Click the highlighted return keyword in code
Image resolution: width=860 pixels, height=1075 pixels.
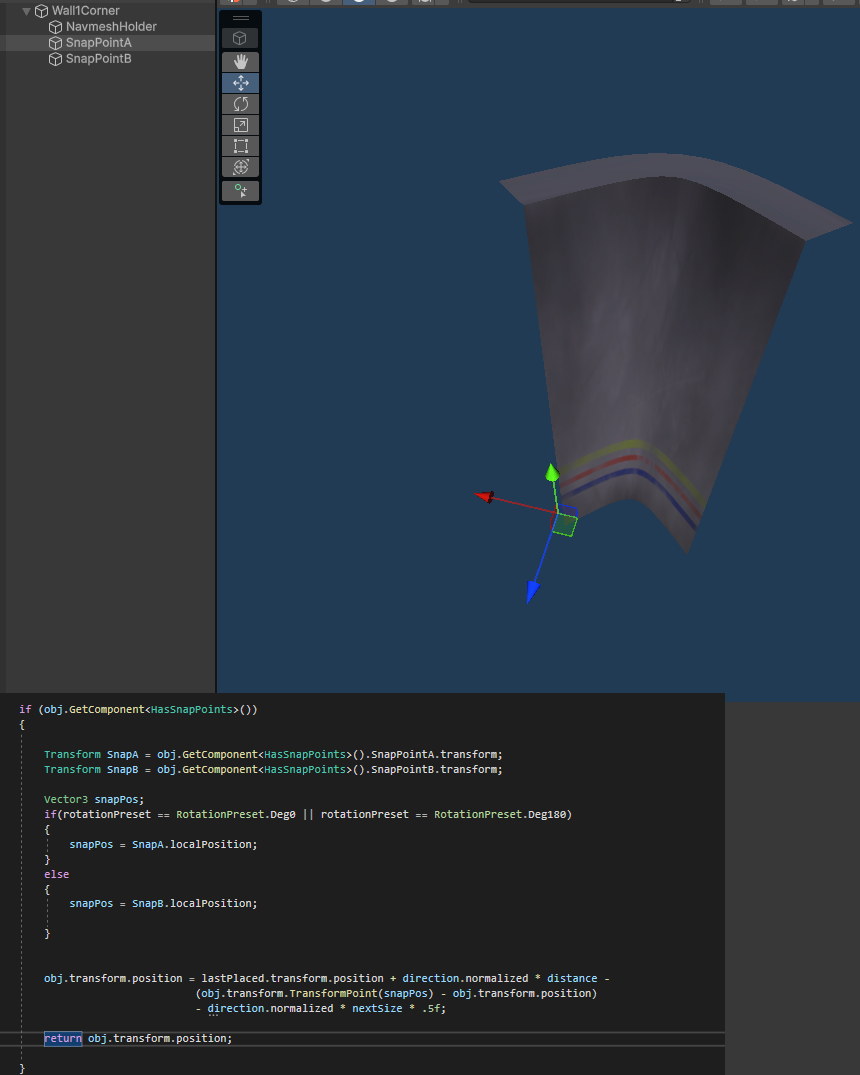(63, 1038)
